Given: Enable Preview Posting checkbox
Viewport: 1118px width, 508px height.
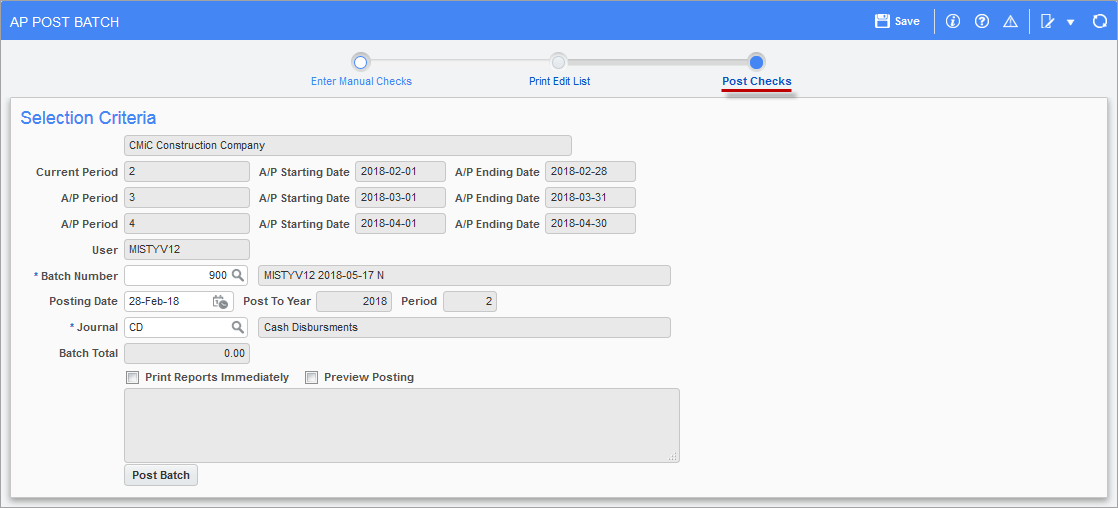Looking at the screenshot, I should [311, 377].
